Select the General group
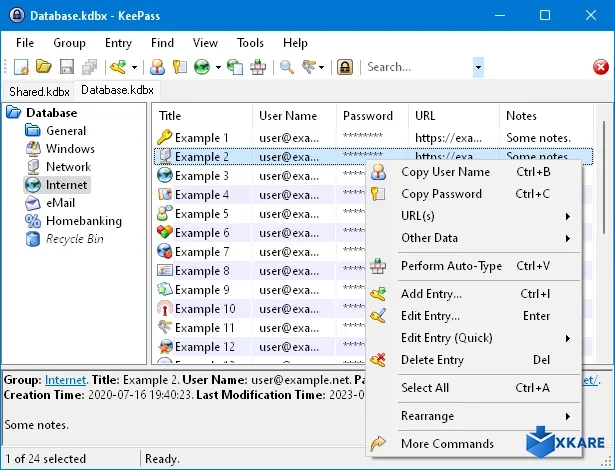Viewport: 615px width, 470px height. pyautogui.click(x=66, y=131)
